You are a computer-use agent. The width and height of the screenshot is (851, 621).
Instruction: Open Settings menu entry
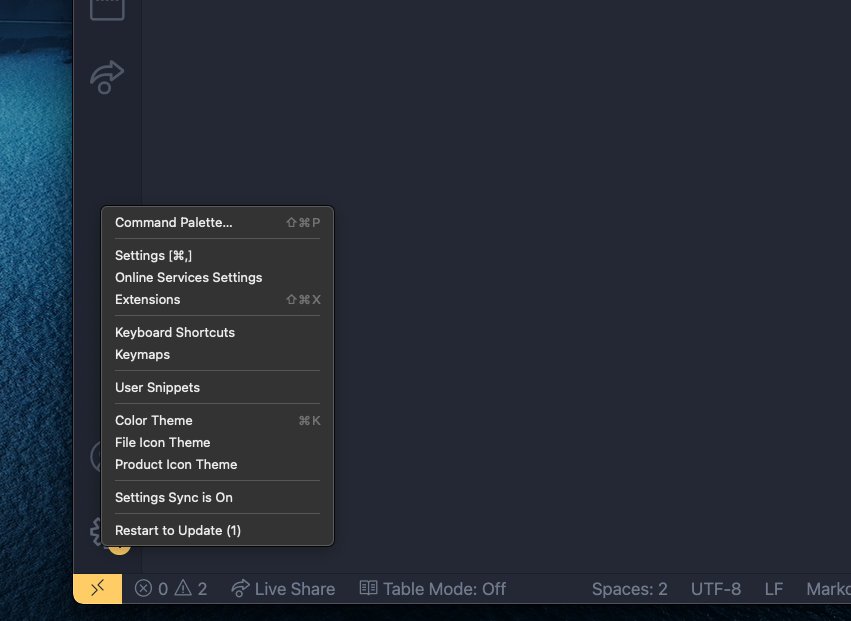coord(217,256)
